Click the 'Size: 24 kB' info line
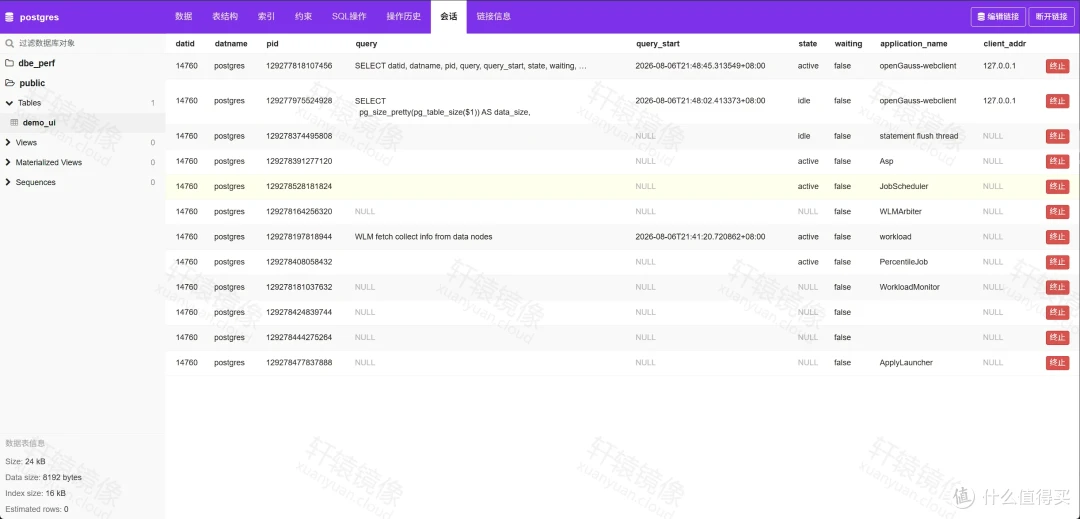The height and width of the screenshot is (519, 1080). [25, 461]
